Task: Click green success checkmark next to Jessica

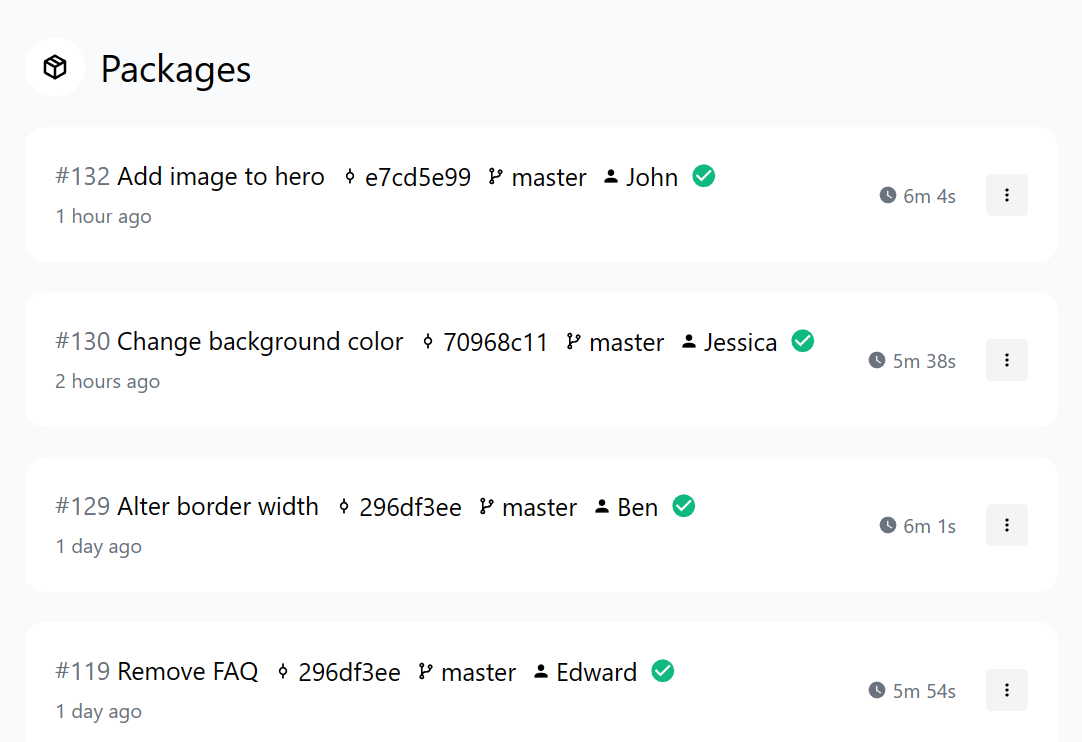Action: (802, 341)
